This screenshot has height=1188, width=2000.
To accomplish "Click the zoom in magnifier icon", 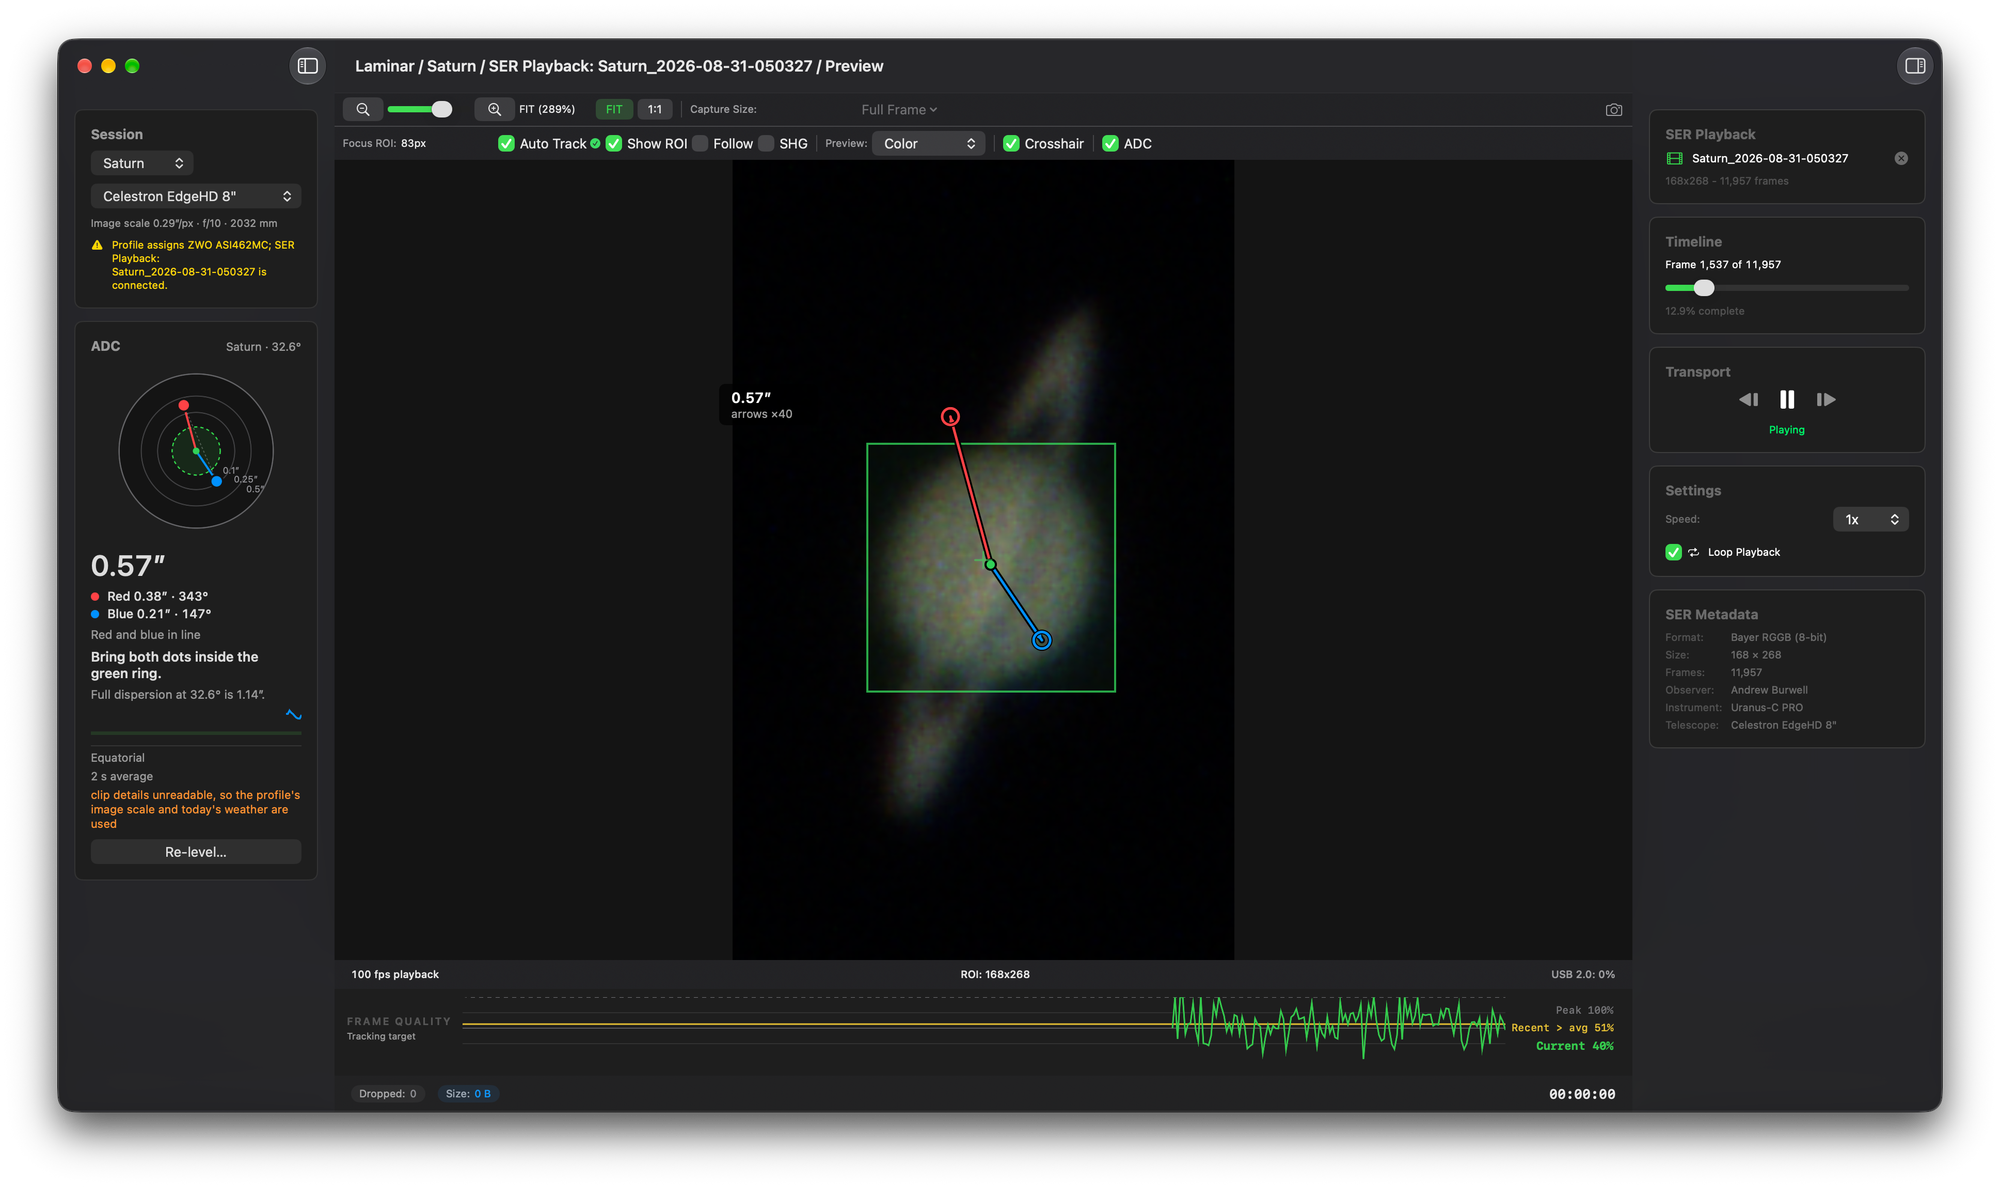I will coord(494,109).
